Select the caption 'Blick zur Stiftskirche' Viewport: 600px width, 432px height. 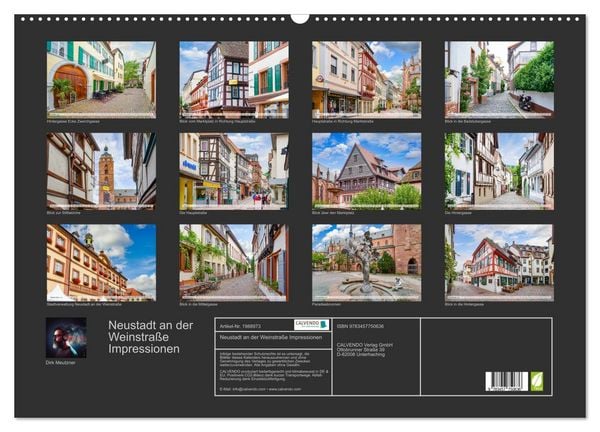click(x=64, y=213)
